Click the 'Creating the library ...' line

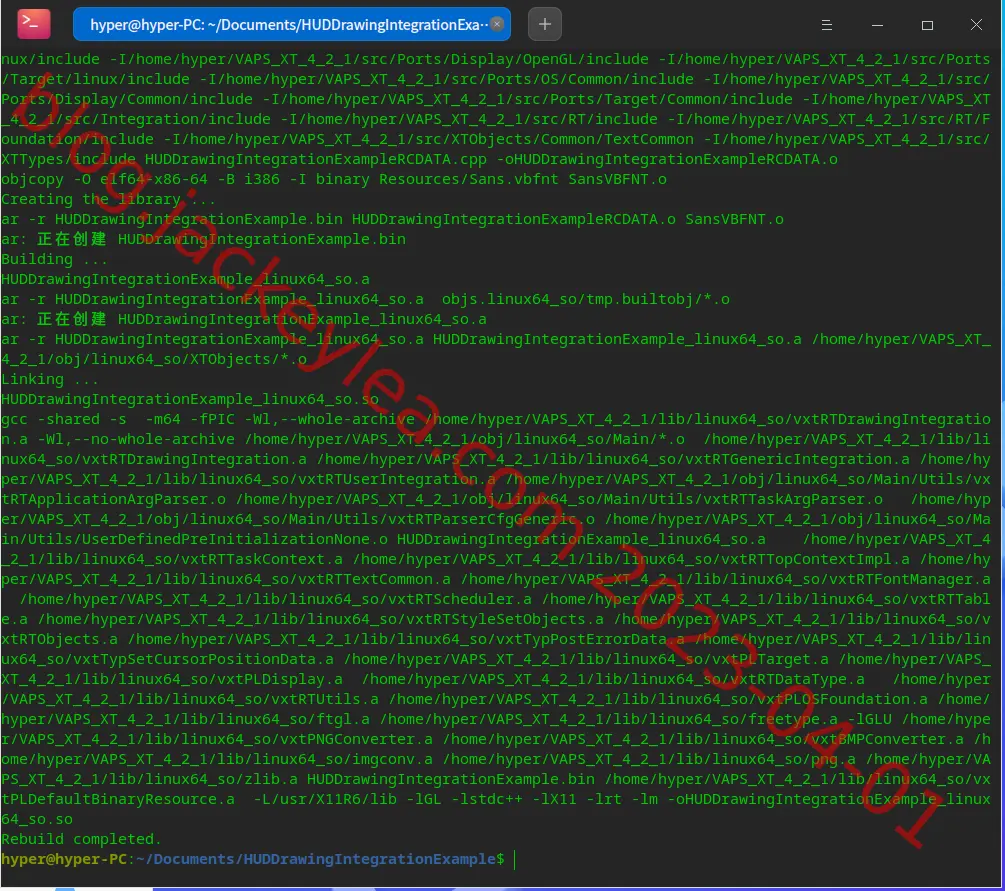tap(108, 199)
